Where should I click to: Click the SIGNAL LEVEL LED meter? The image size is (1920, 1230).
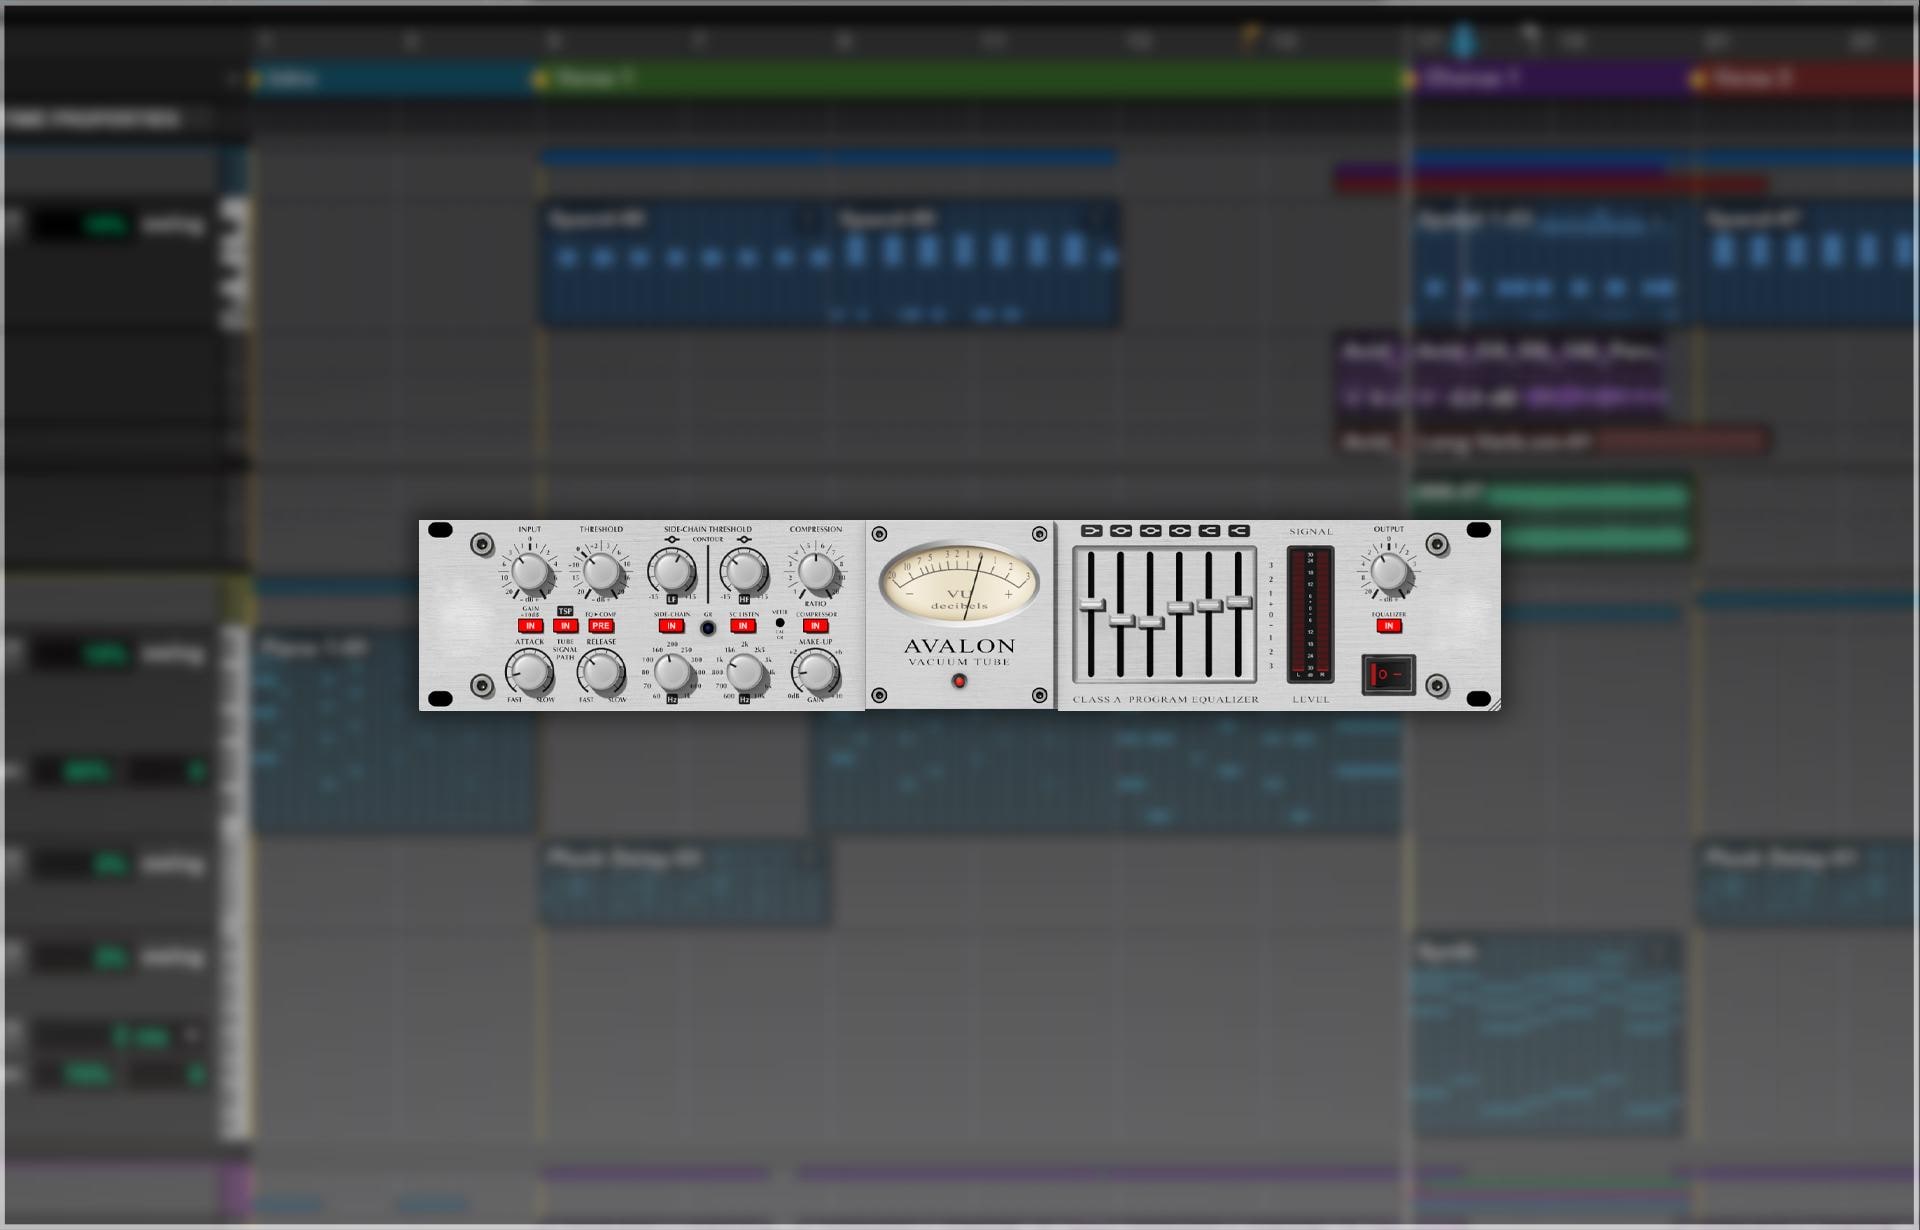click(1310, 614)
